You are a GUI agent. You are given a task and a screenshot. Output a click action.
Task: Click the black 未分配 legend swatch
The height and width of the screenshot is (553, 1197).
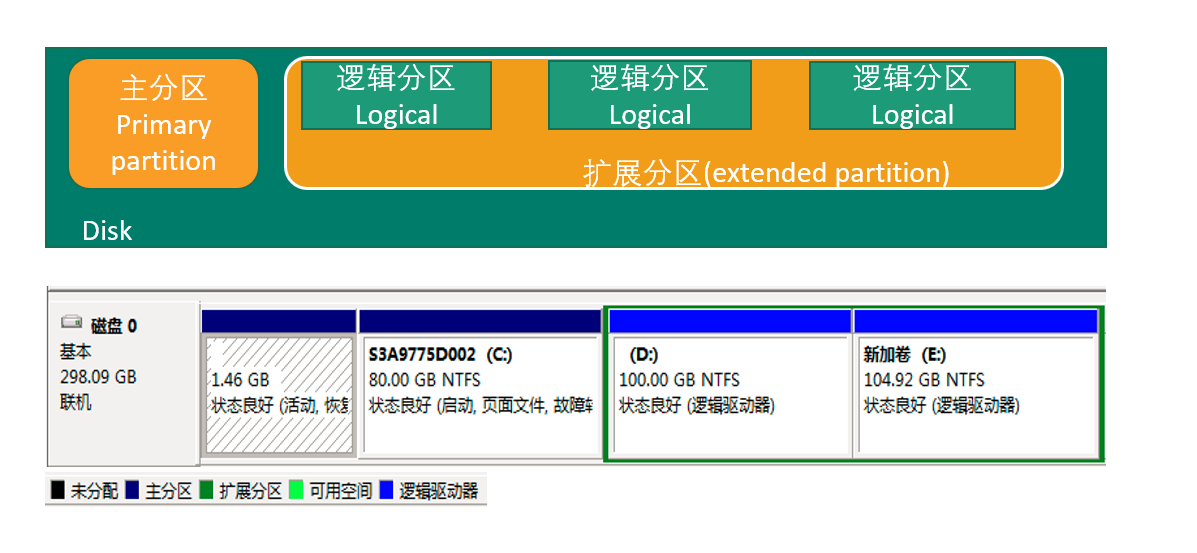58,490
